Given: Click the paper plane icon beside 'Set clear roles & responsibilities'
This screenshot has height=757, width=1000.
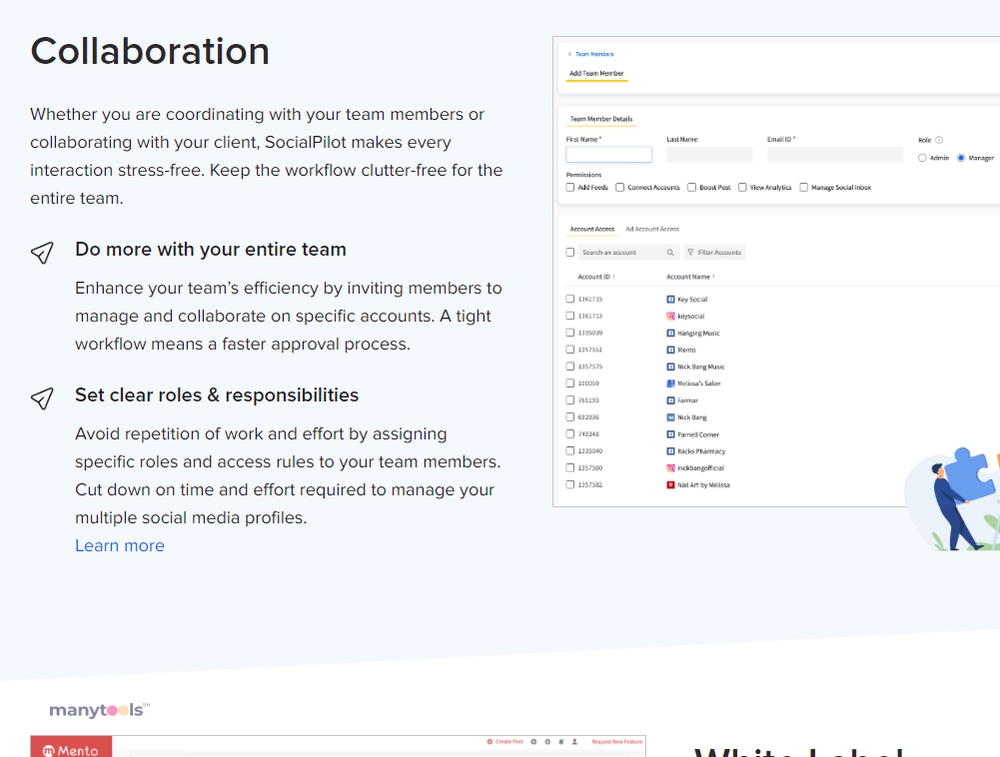Looking at the screenshot, I should click(x=42, y=399).
